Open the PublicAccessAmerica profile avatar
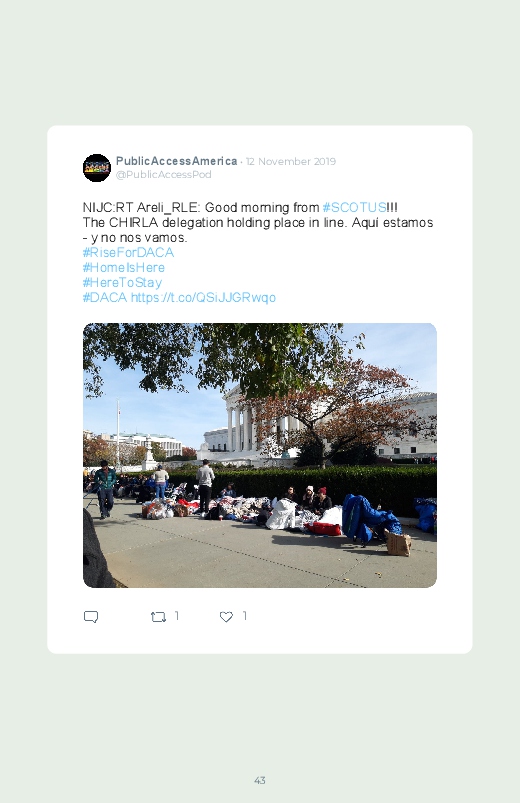The width and height of the screenshot is (520, 803). [97, 168]
